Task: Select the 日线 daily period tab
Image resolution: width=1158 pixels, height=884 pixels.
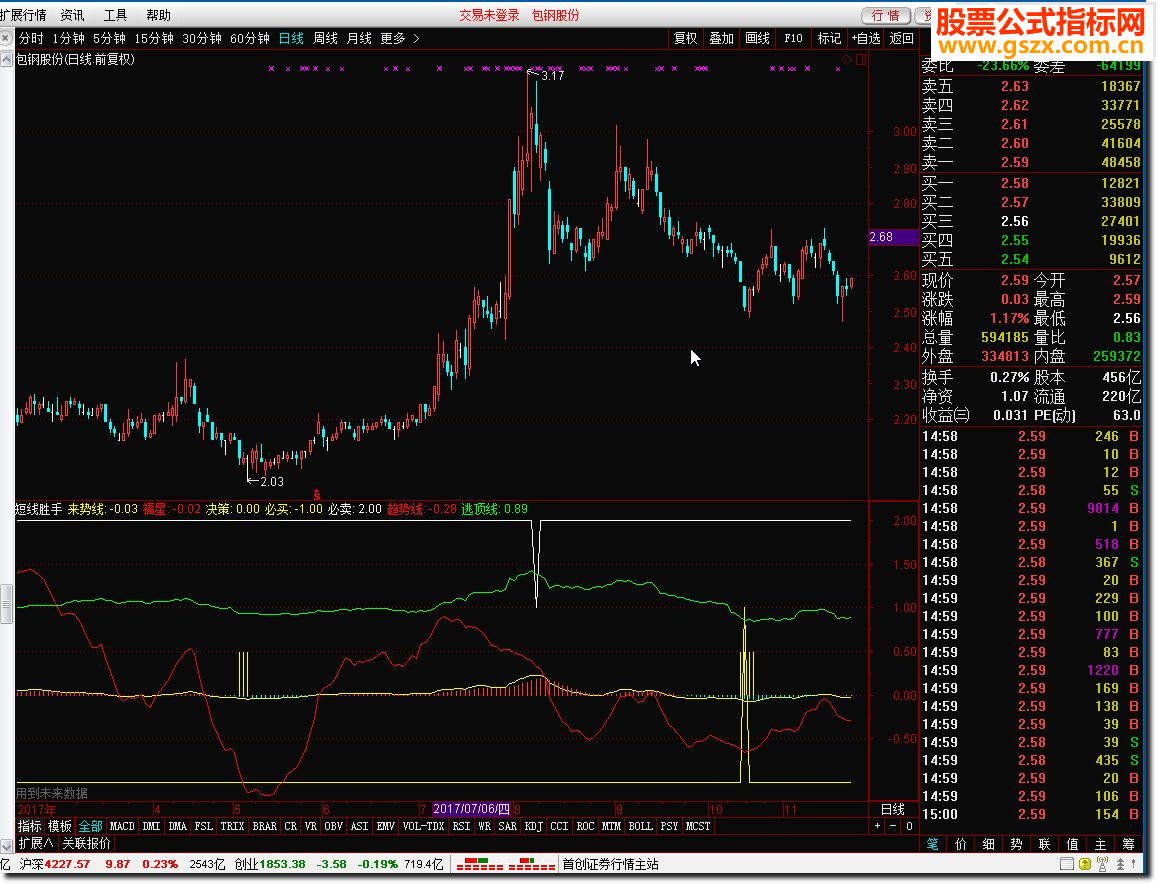Action: pyautogui.click(x=291, y=38)
